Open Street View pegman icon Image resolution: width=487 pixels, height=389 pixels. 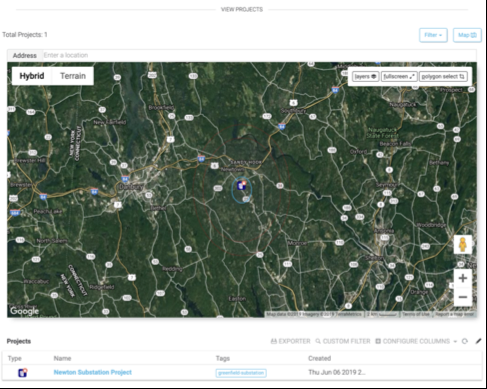[x=463, y=245]
